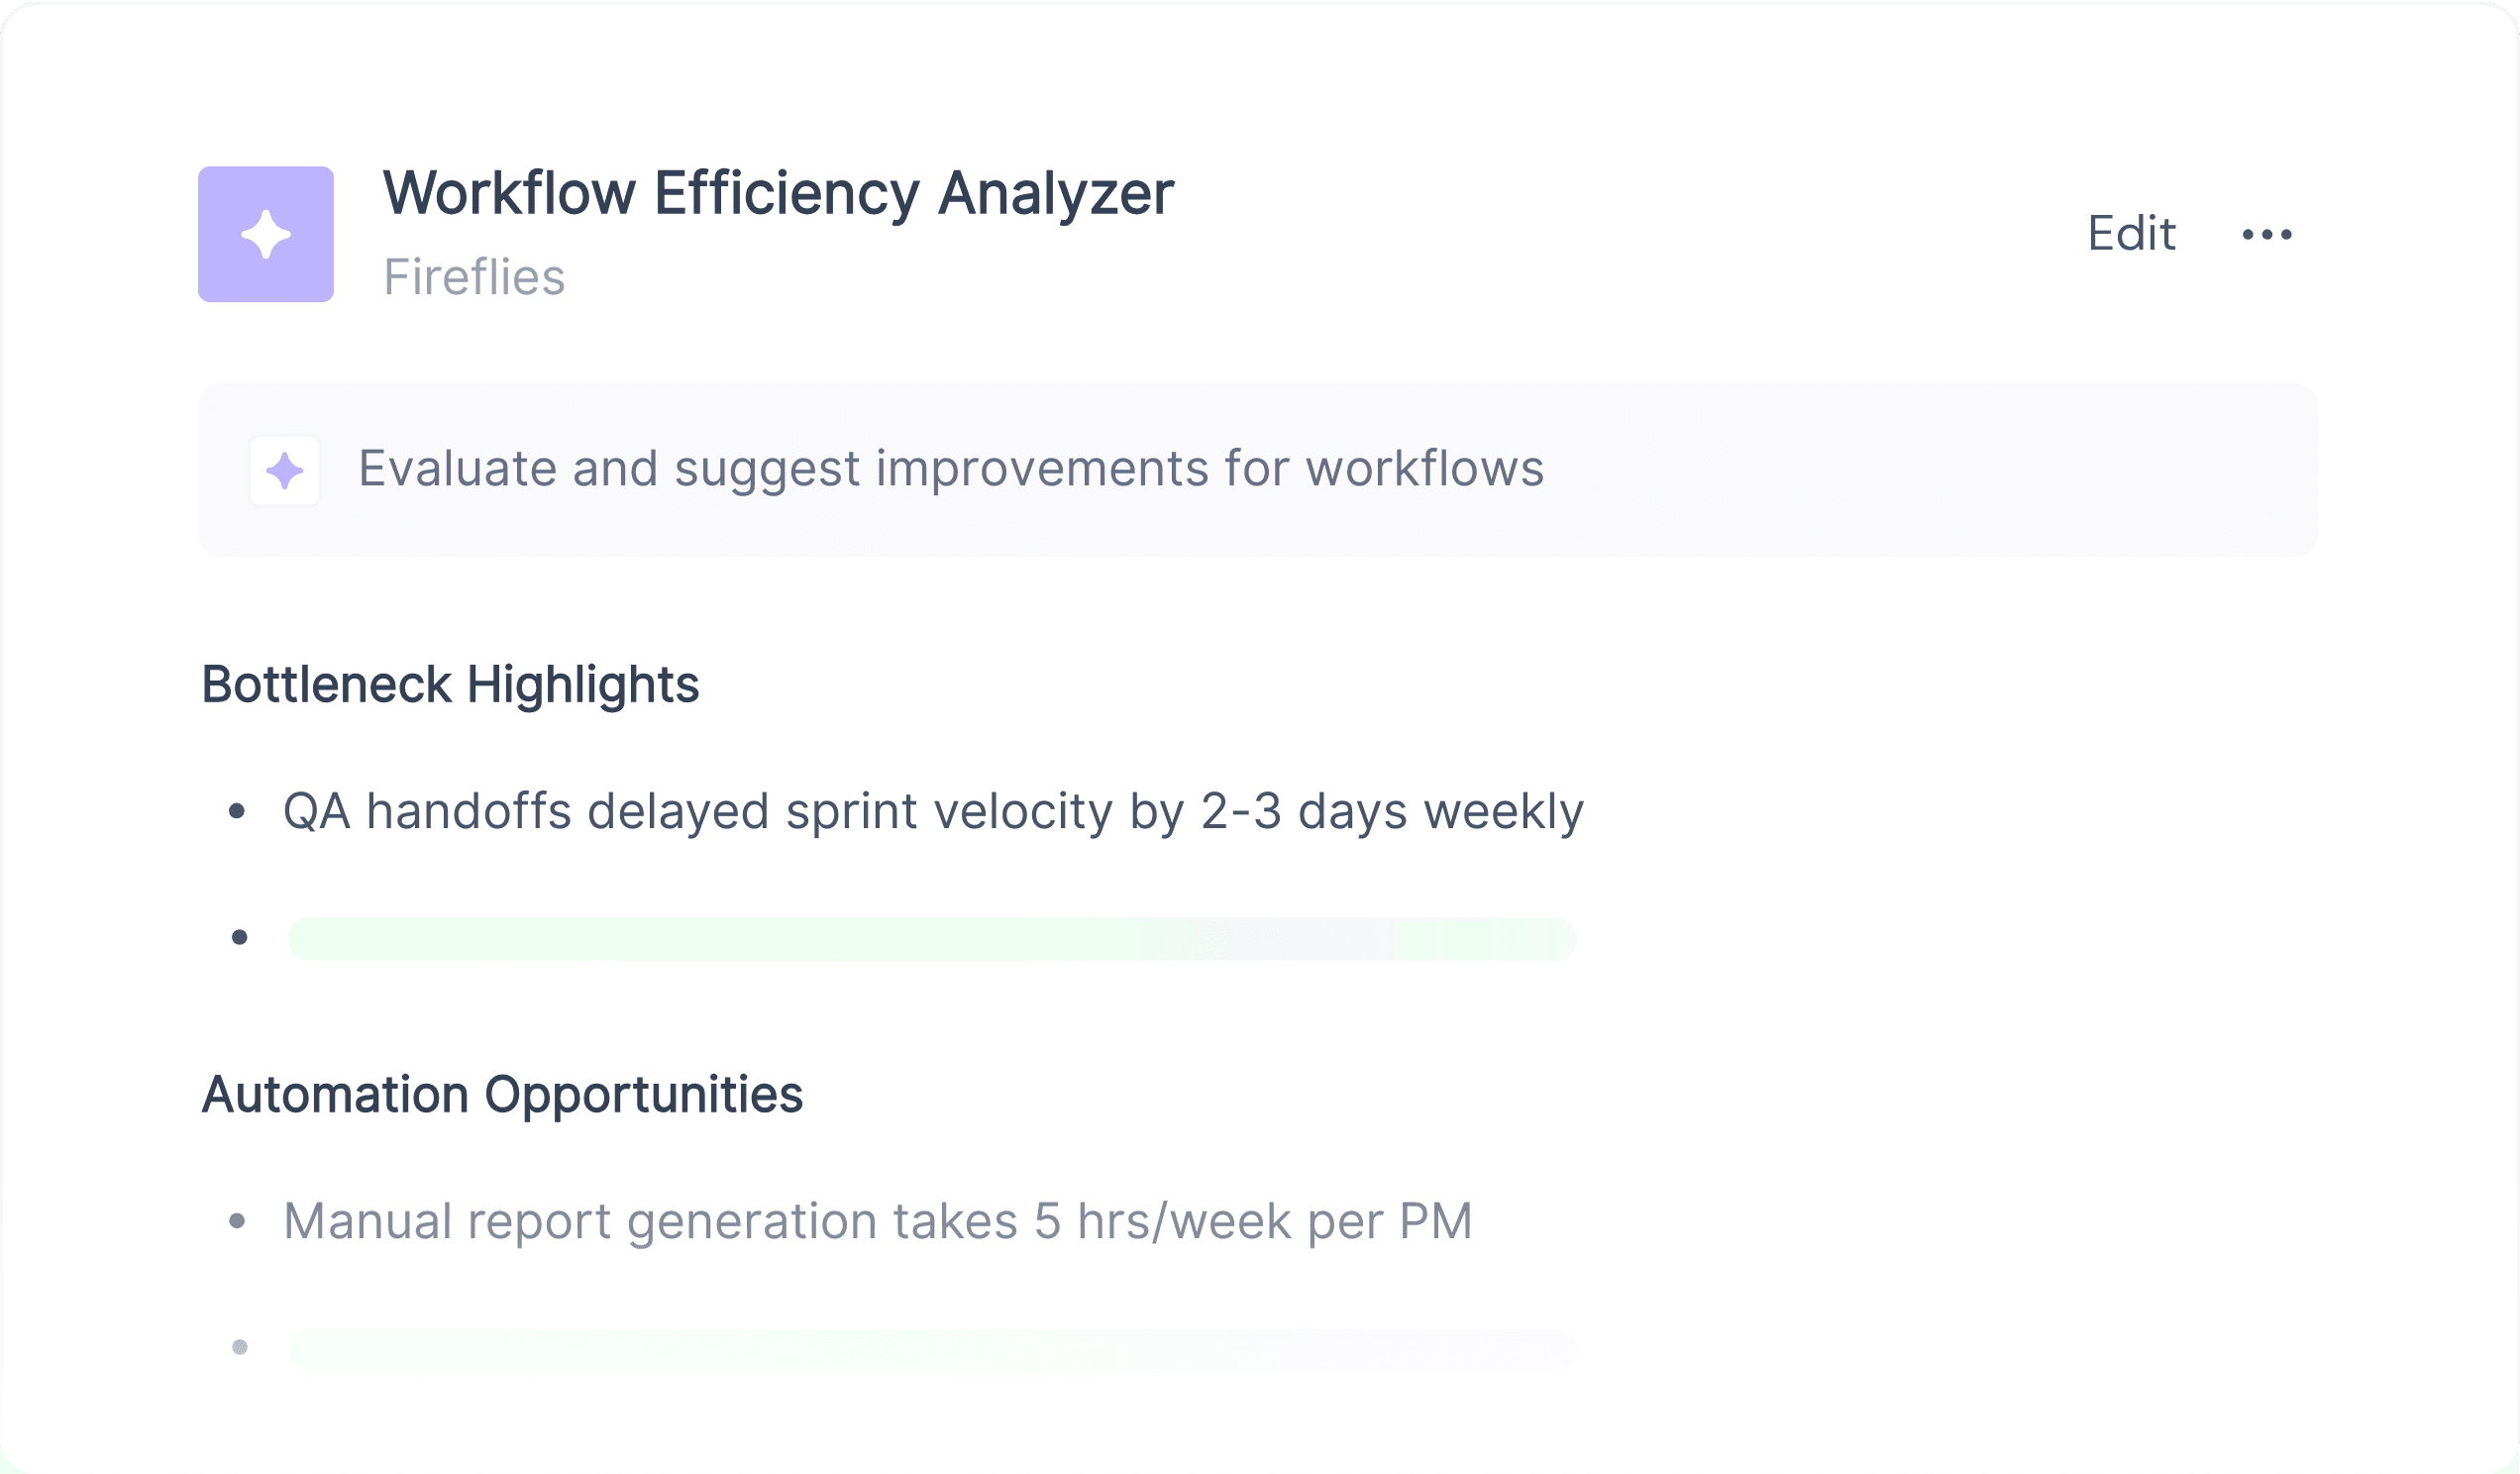This screenshot has height=1474, width=2520.
Task: Click the '5 hrs/week per PM' text
Action: click(1253, 1221)
